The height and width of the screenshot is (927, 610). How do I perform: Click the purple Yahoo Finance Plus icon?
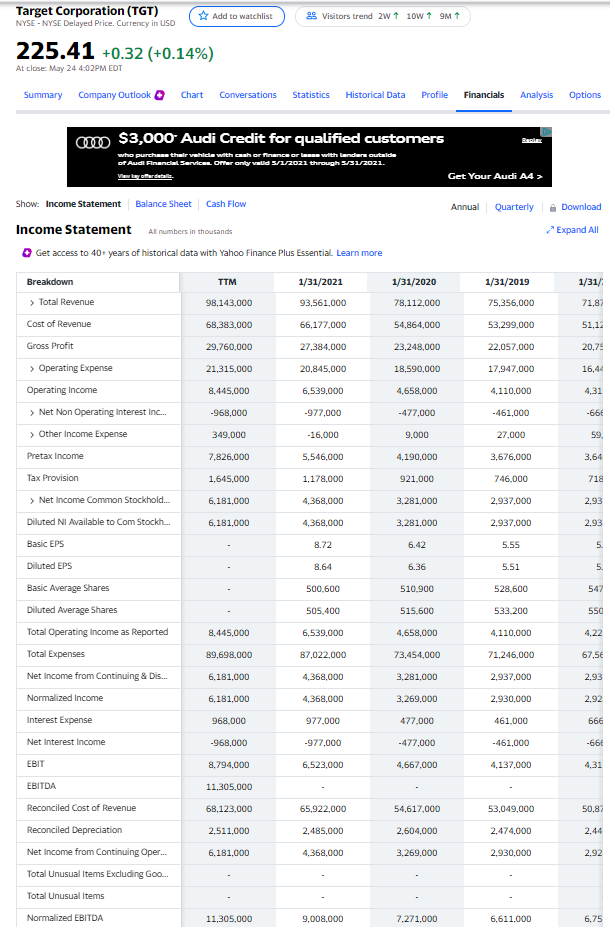pyautogui.click(x=27, y=253)
